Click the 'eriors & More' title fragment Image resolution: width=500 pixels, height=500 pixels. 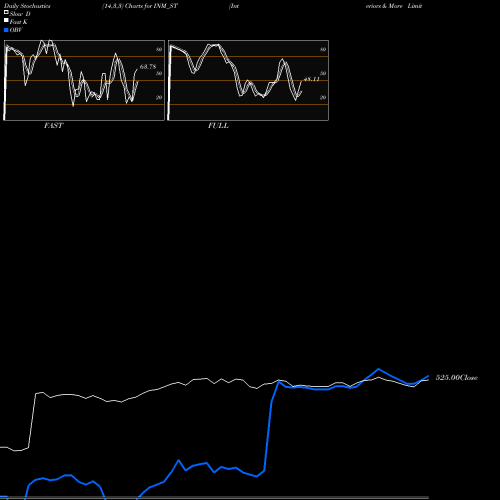[384, 6]
